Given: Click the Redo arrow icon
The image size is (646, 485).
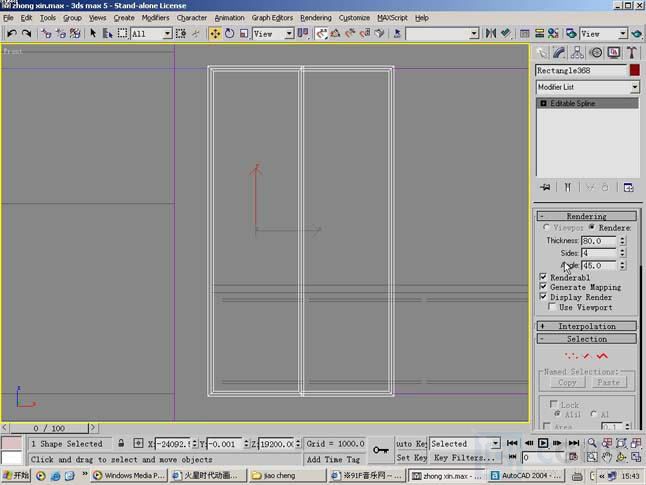Looking at the screenshot, I should 26,33.
